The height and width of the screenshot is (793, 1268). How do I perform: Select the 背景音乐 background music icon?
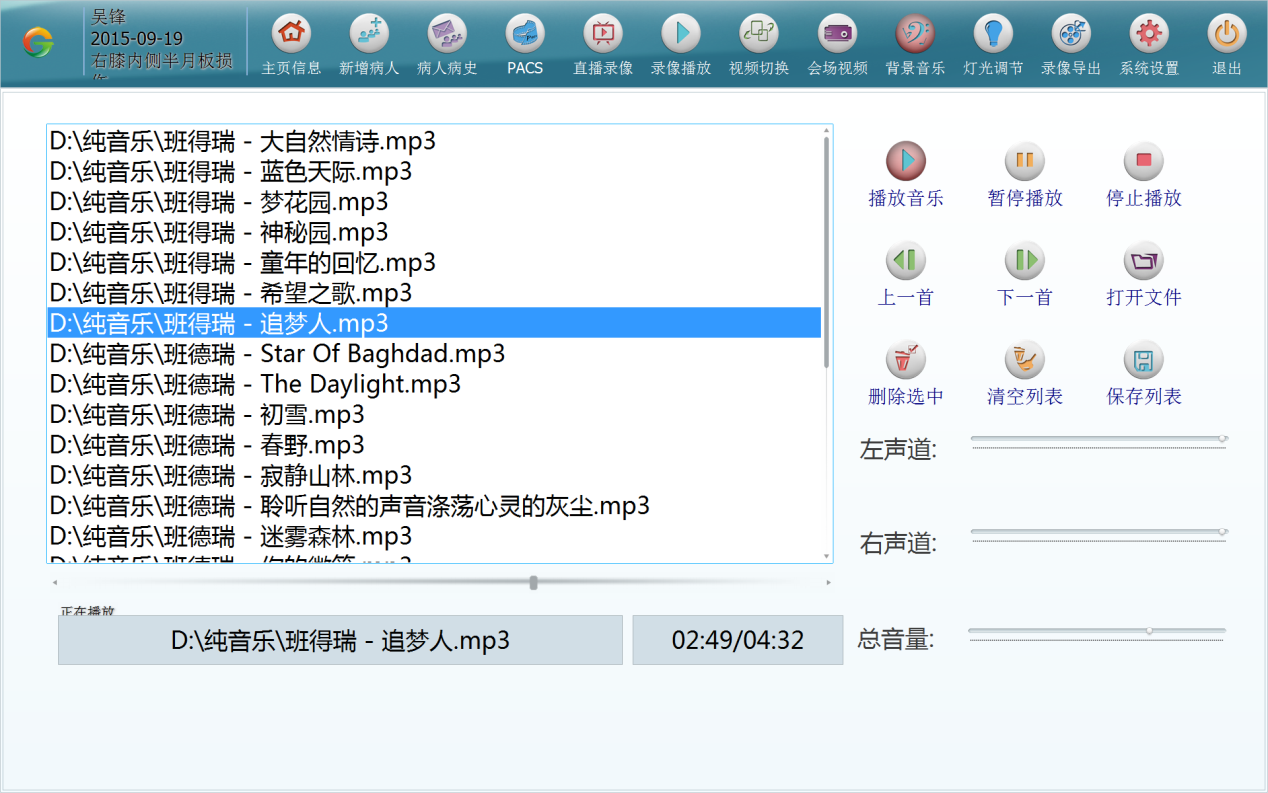click(915, 33)
